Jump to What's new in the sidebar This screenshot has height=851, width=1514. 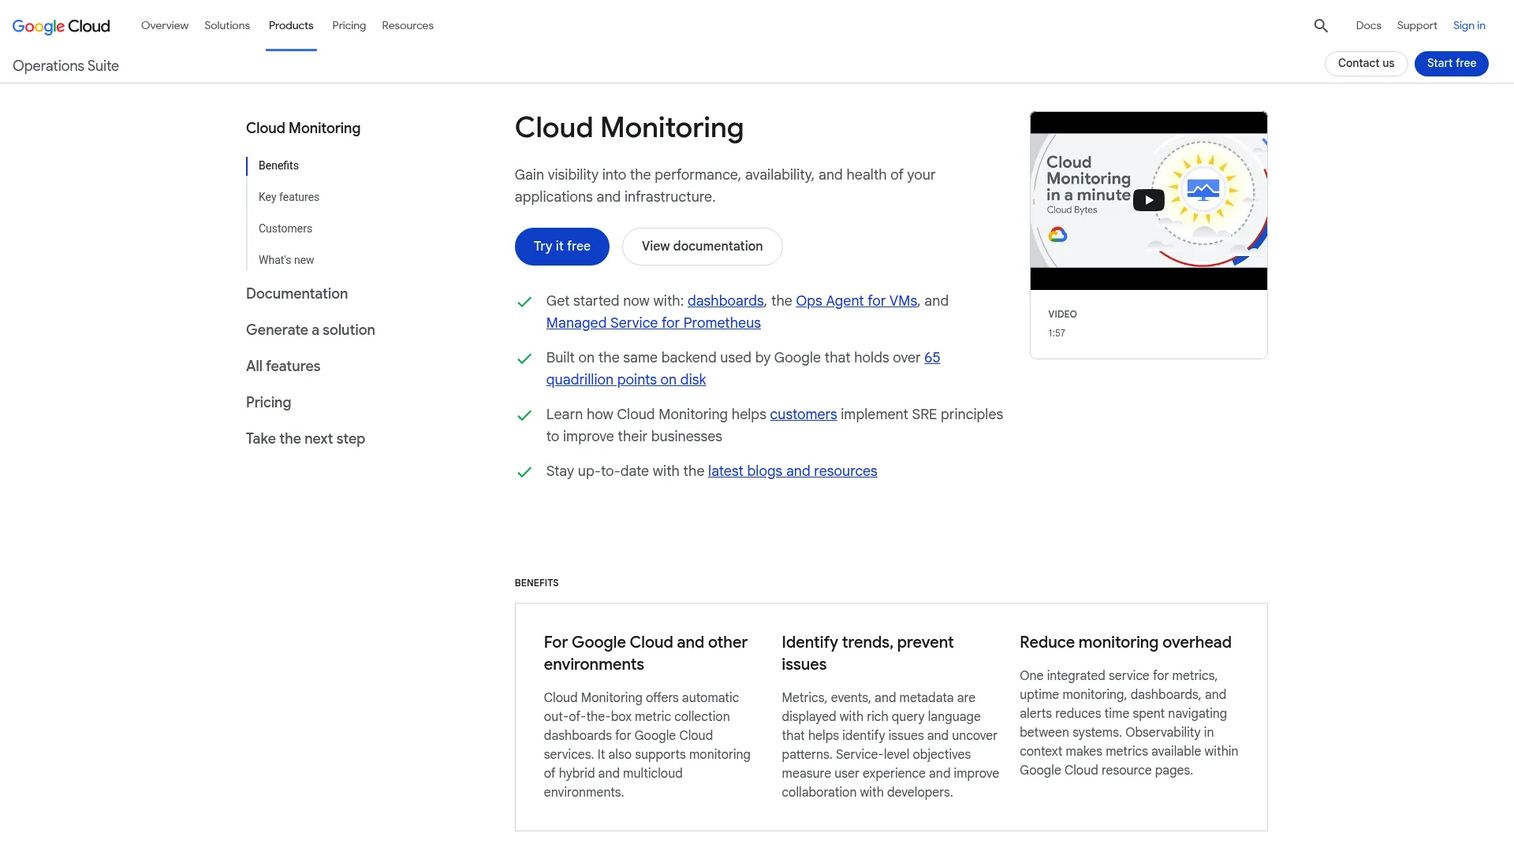point(286,260)
